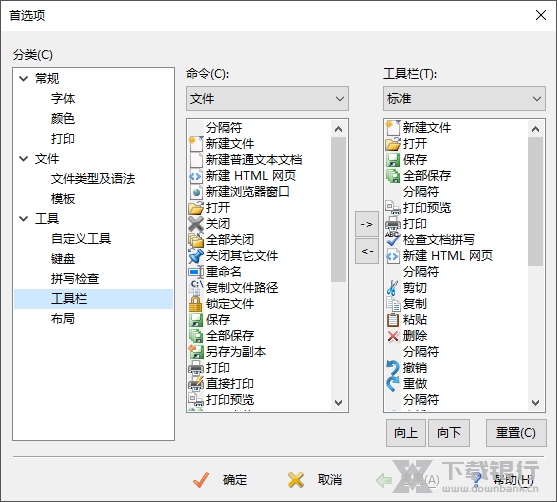Image resolution: width=557 pixels, height=502 pixels.
Task: Click the 打印 printer icon in commands list
Action: coord(196,368)
